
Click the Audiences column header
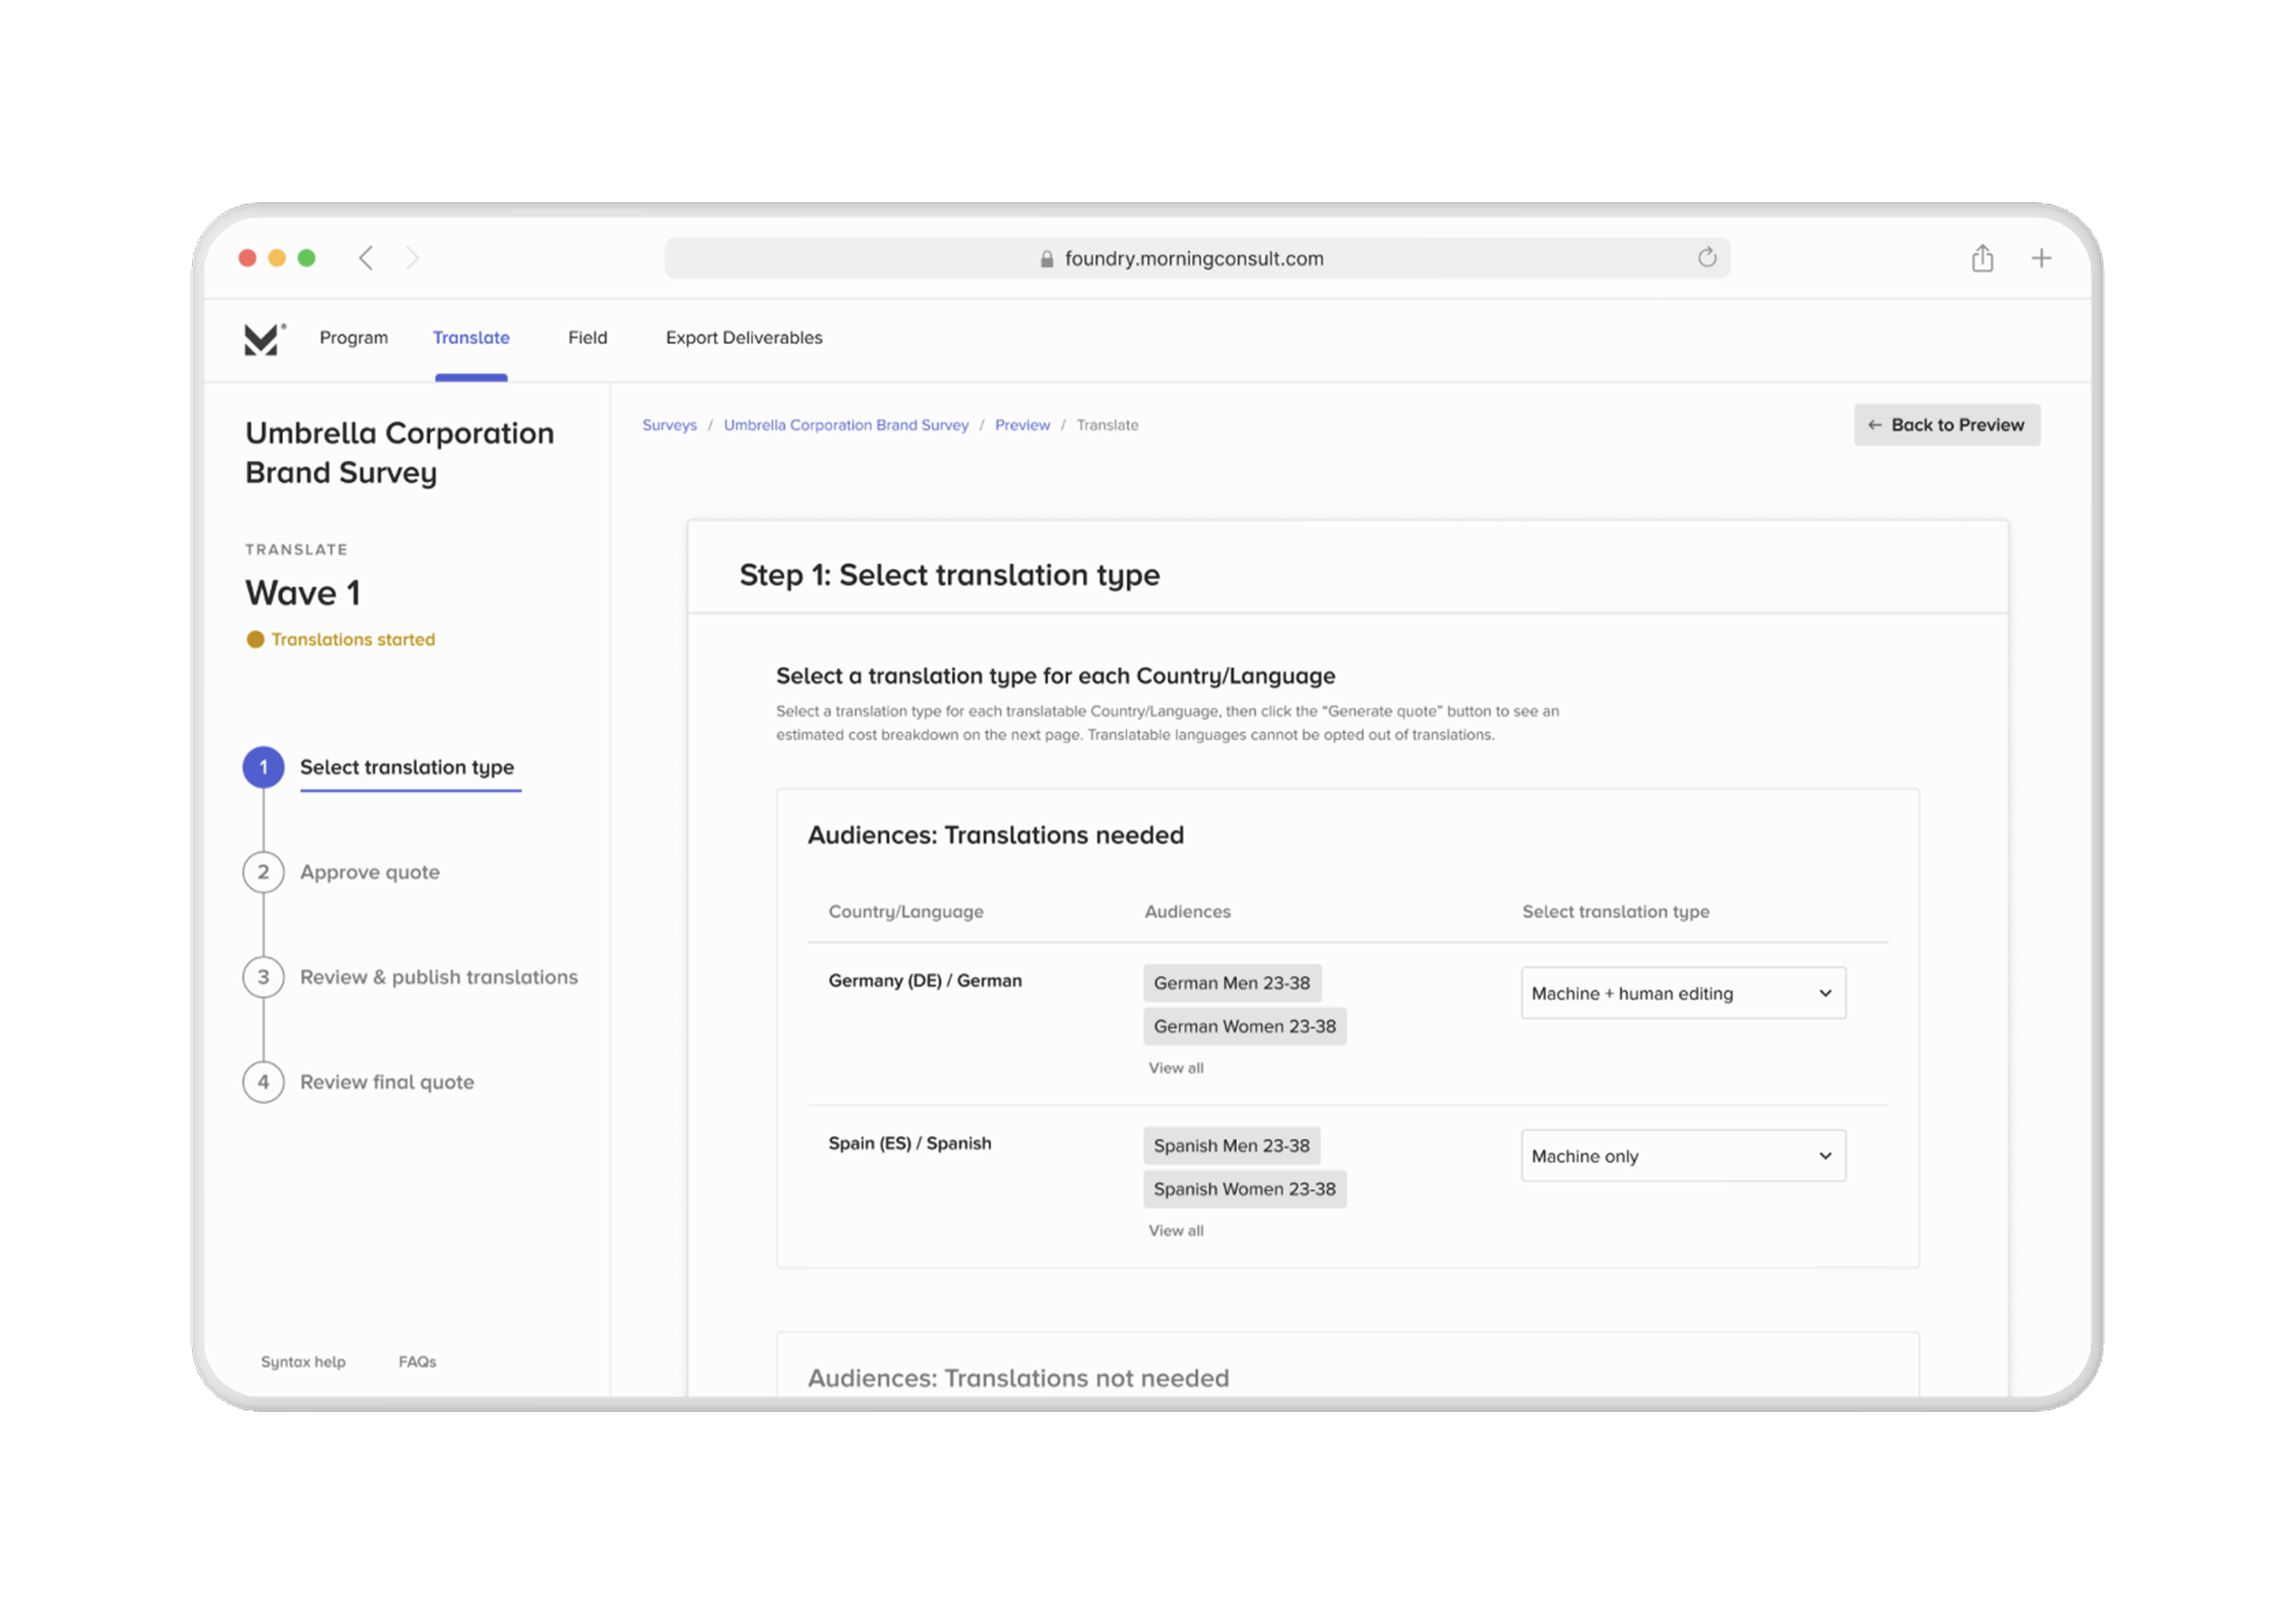pyautogui.click(x=1188, y=912)
